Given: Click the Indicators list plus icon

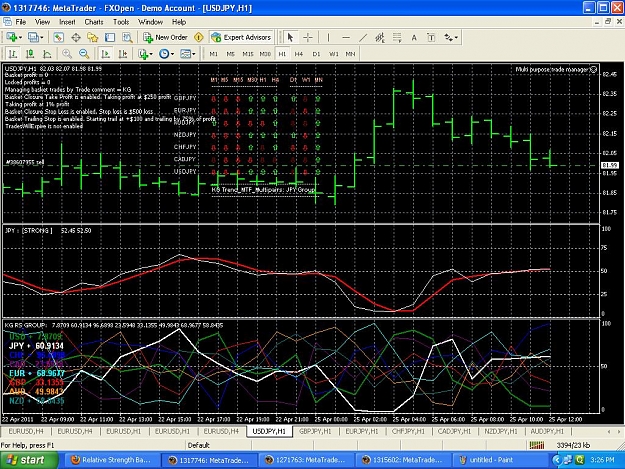Looking at the screenshot, I should (143, 53).
